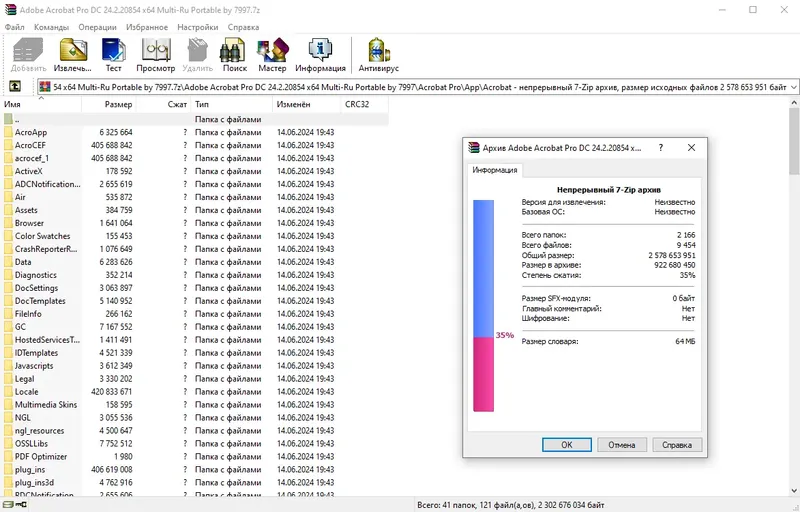Select the Assets folder row

pyautogui.click(x=194, y=210)
